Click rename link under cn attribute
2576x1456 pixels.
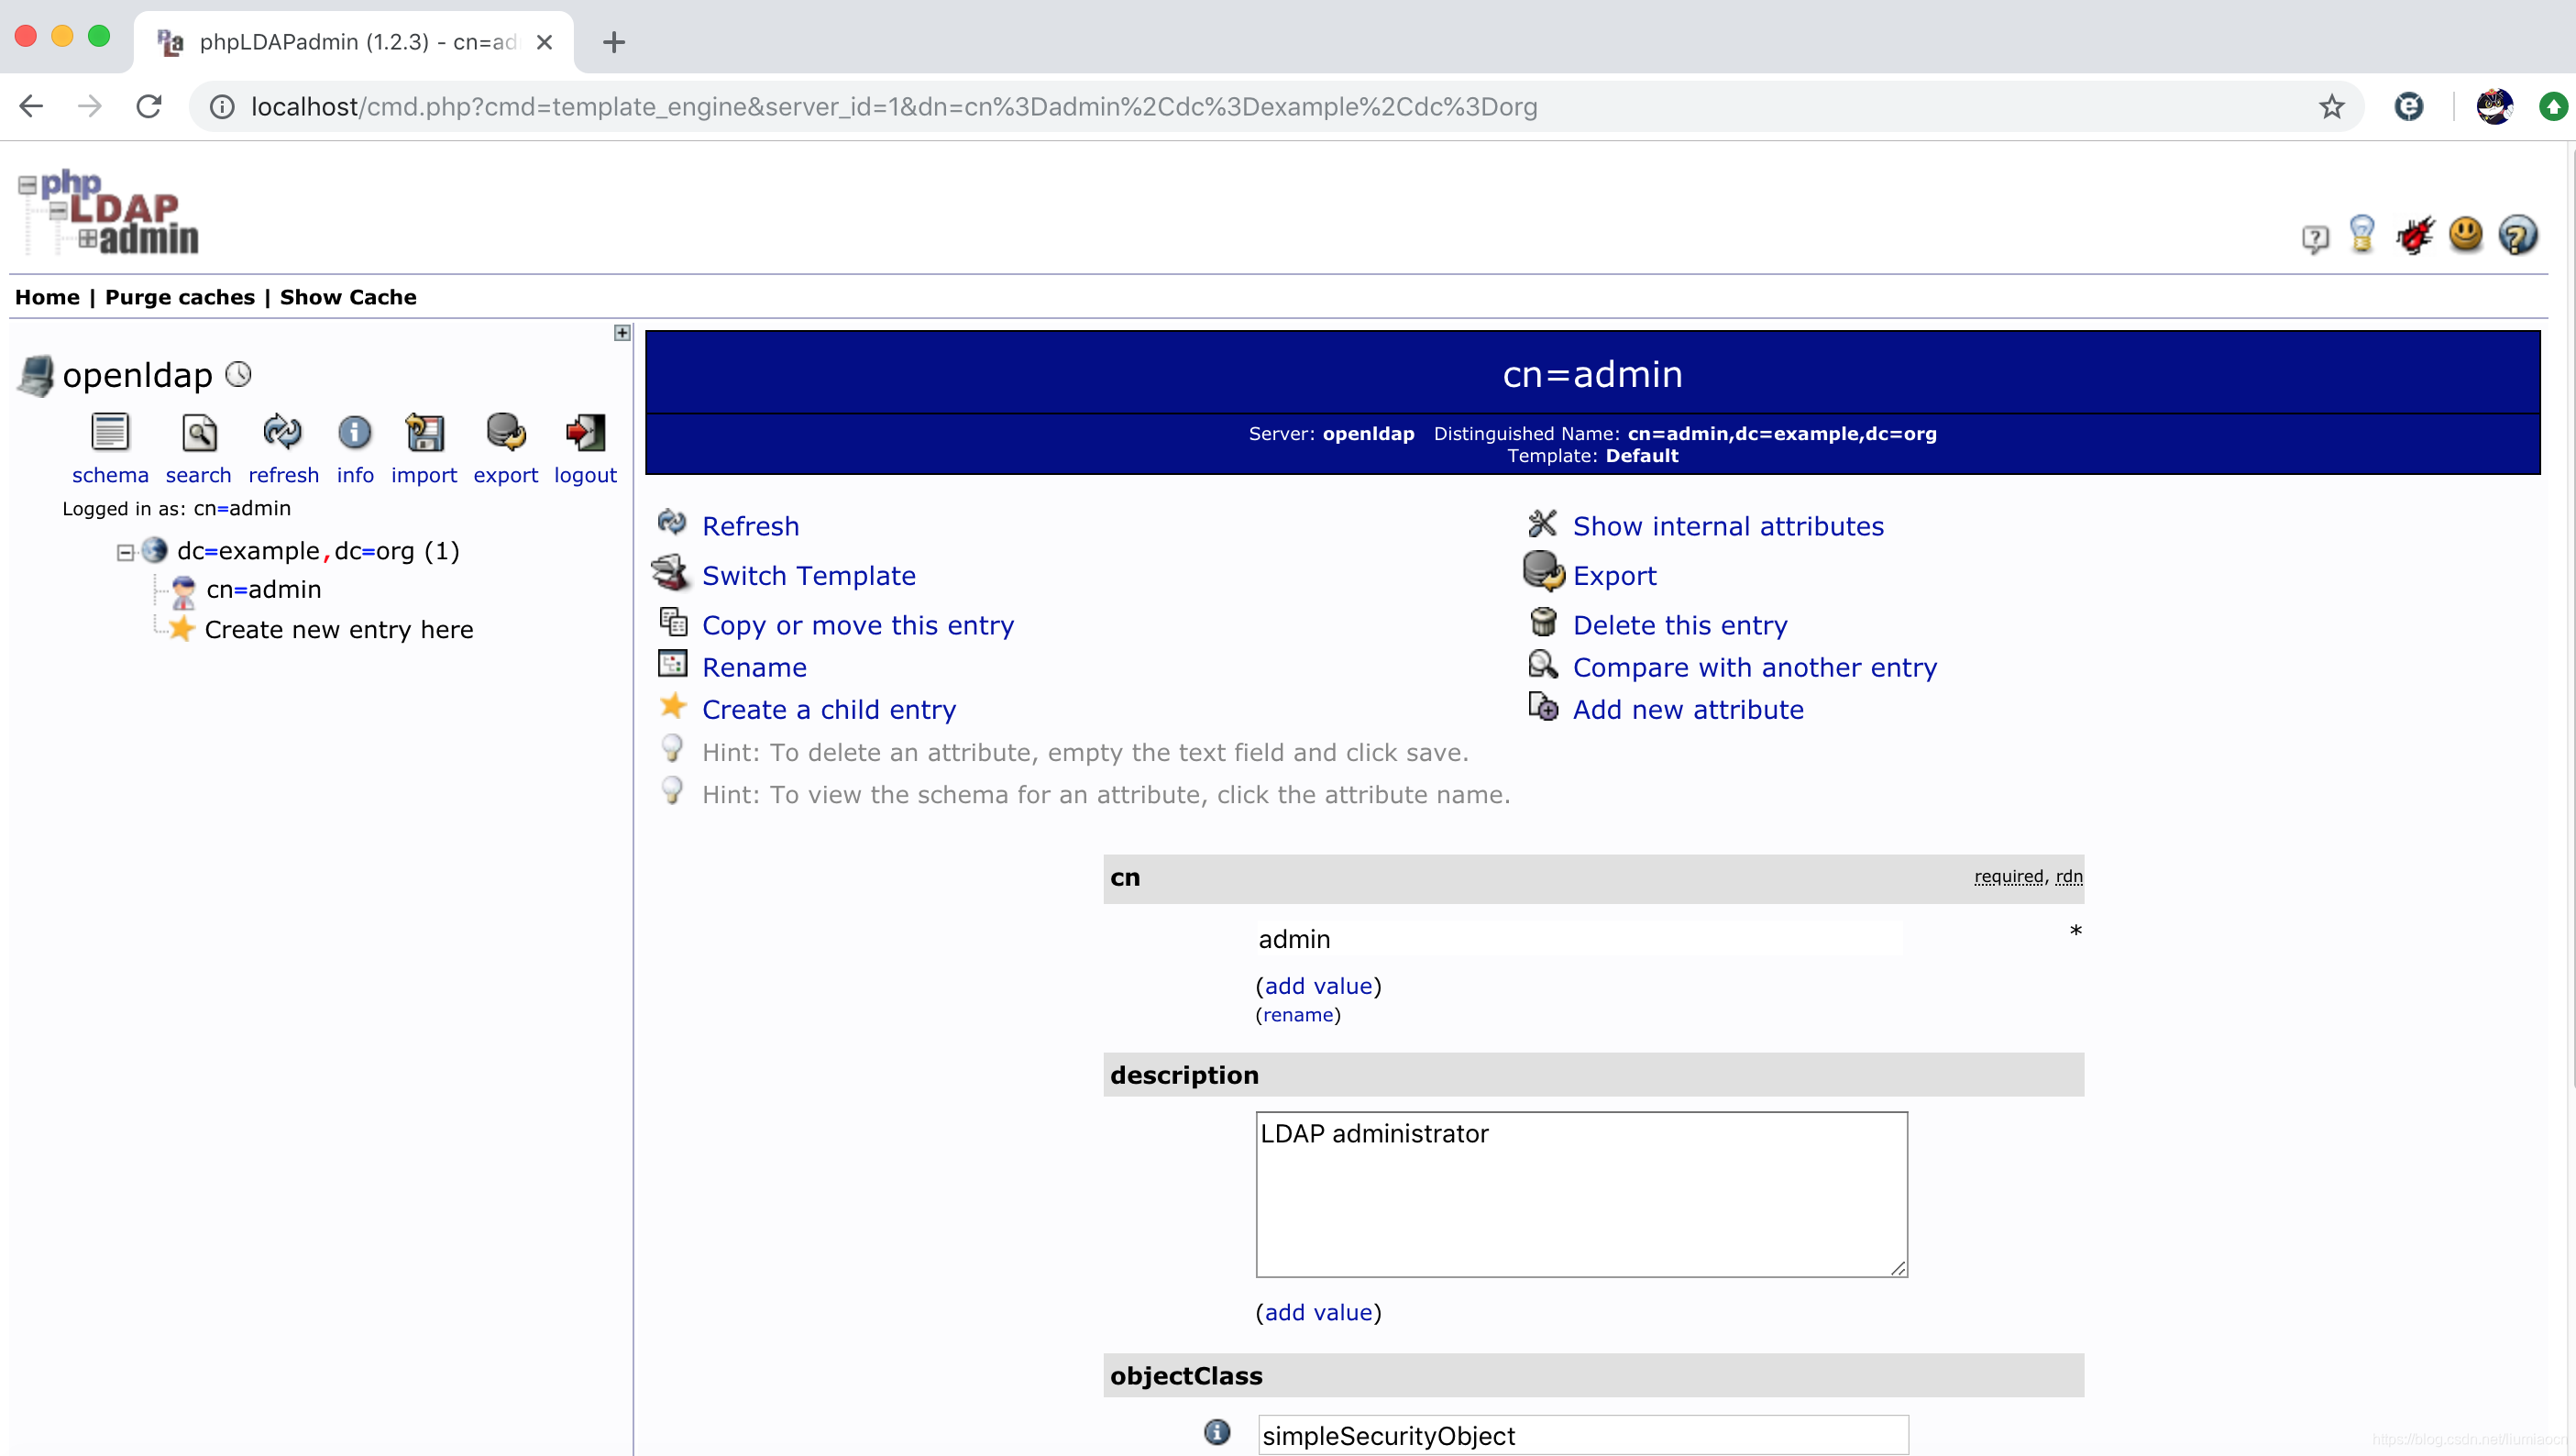tap(1297, 1014)
